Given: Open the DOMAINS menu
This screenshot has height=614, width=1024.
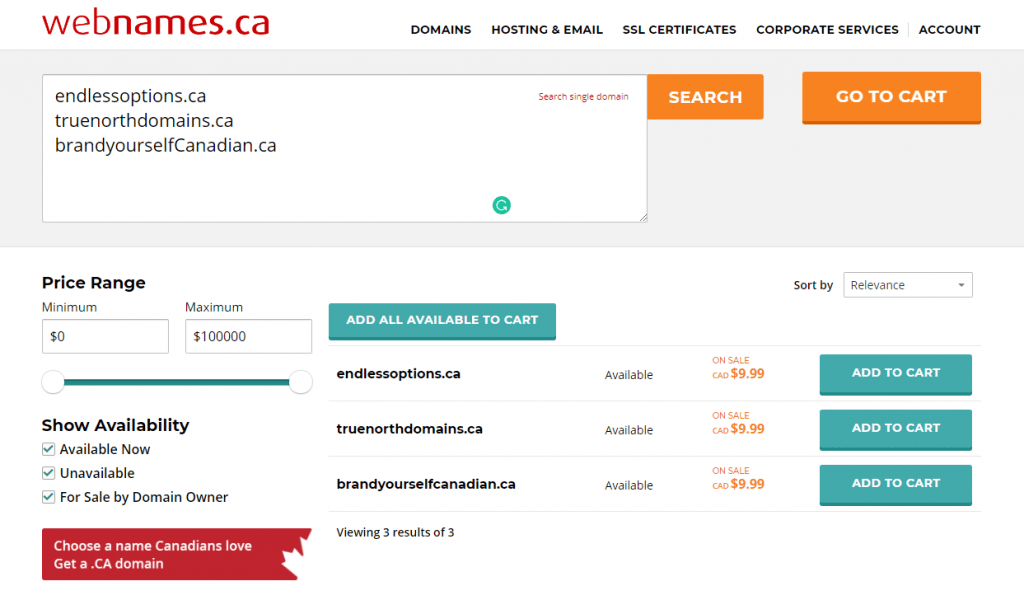Looking at the screenshot, I should 441,29.
